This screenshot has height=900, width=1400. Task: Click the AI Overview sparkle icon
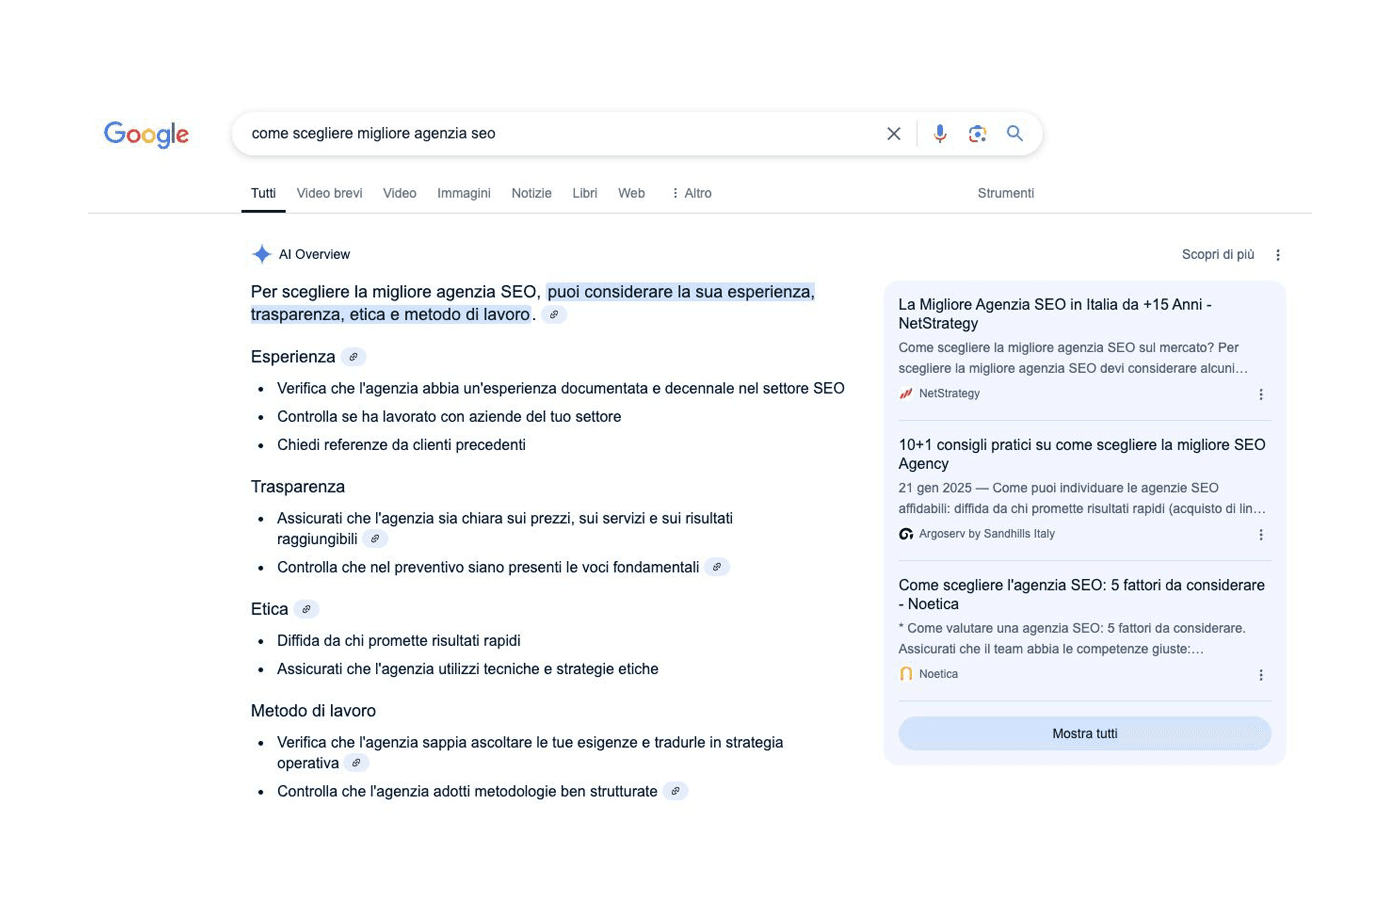(x=262, y=254)
